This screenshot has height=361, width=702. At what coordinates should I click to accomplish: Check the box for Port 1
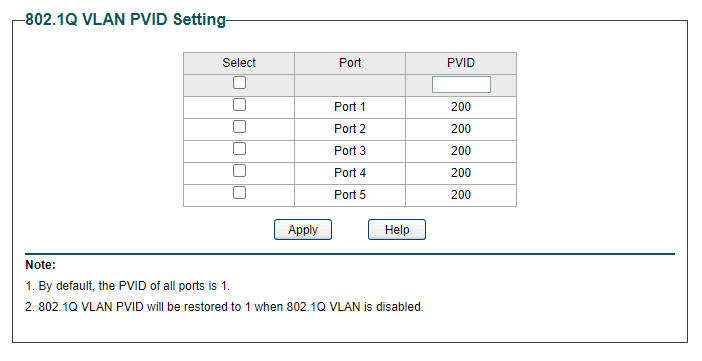pyautogui.click(x=240, y=105)
